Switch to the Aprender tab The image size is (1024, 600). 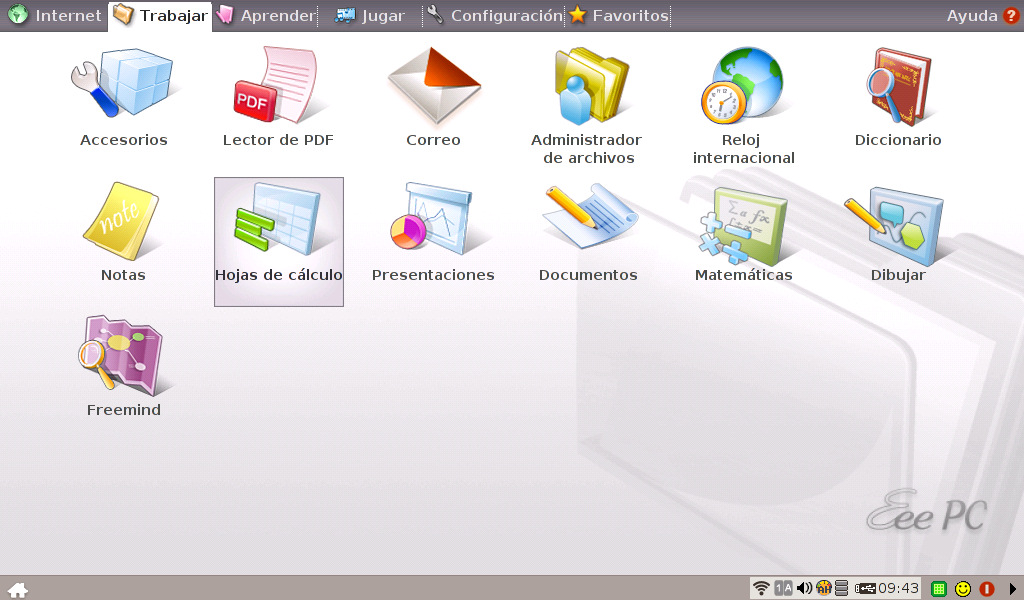tap(266, 16)
